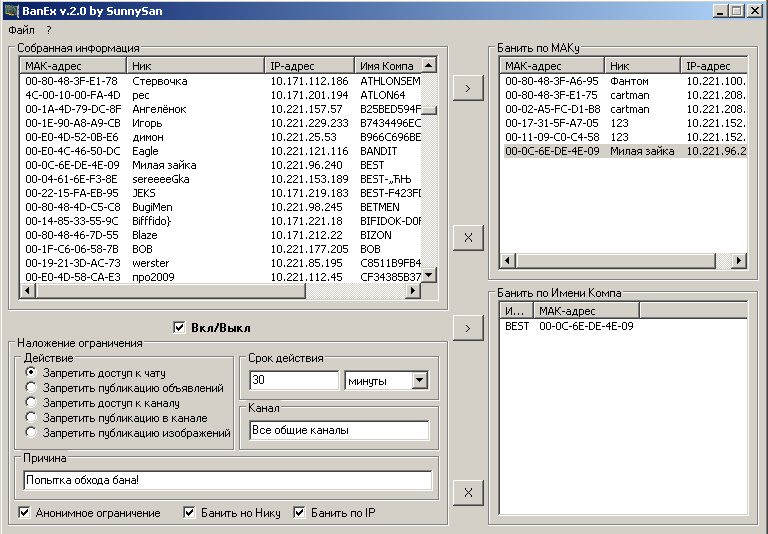768x534 pixels.
Task: Open the ? help menu
Action: [x=48, y=30]
